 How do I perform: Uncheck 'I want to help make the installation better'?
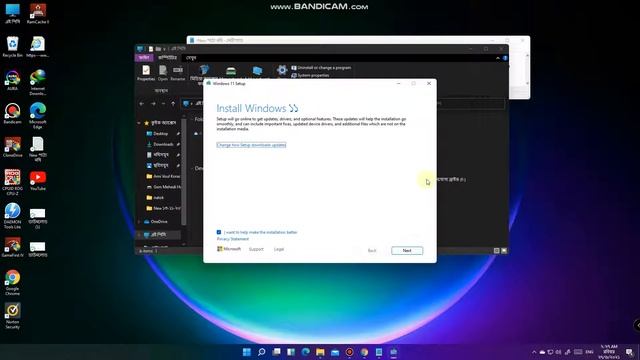pos(219,232)
